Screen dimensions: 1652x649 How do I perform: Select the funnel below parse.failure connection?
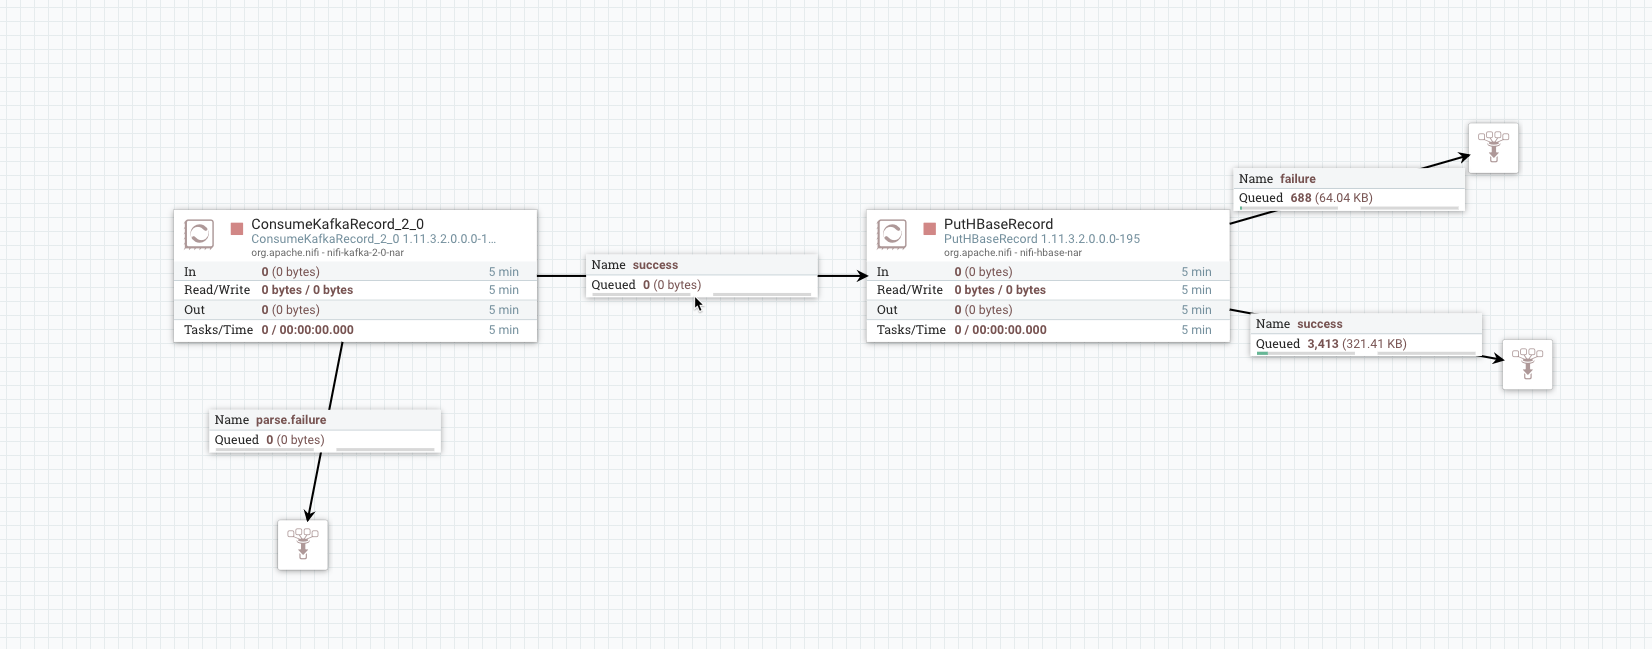coord(303,545)
